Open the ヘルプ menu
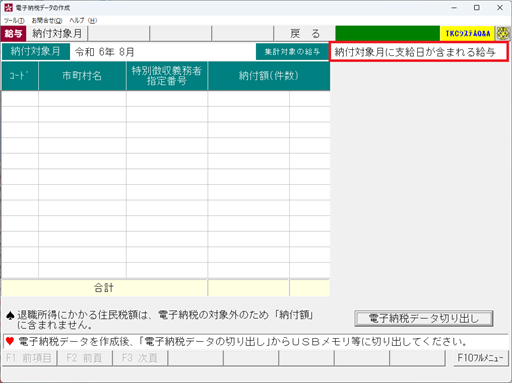Viewport: 512px width, 383px height. (83, 21)
